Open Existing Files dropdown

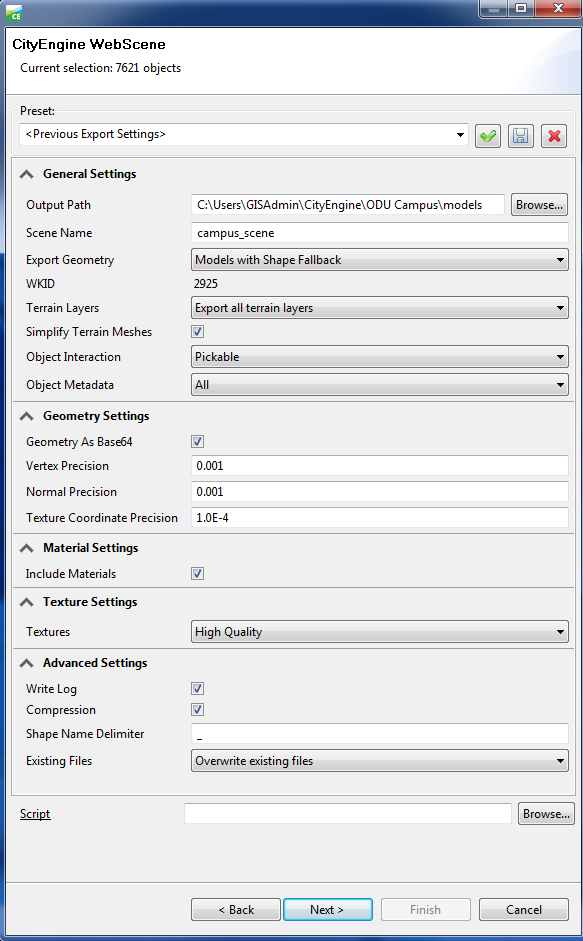pos(379,761)
